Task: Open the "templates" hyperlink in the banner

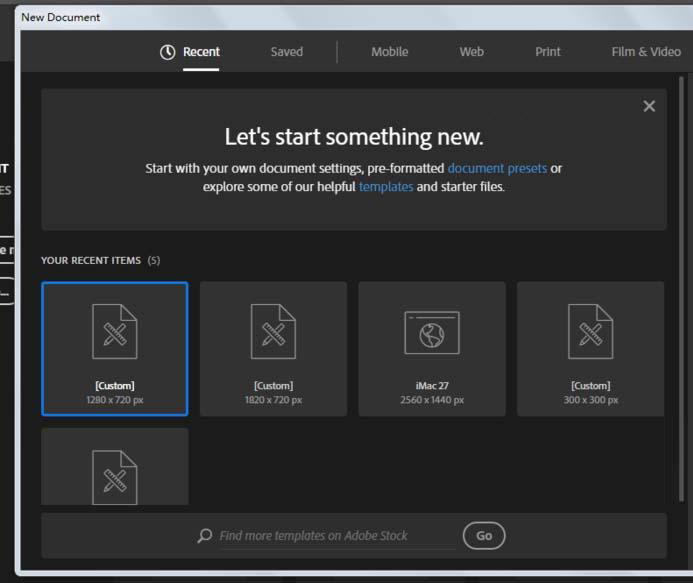Action: coord(386,187)
